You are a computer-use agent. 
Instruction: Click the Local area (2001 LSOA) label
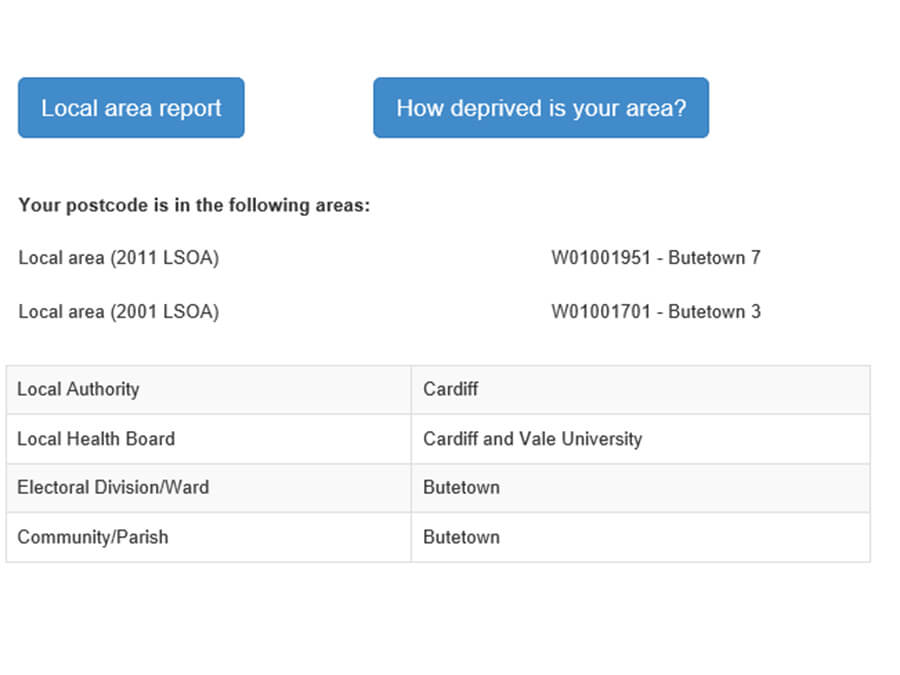point(118,311)
